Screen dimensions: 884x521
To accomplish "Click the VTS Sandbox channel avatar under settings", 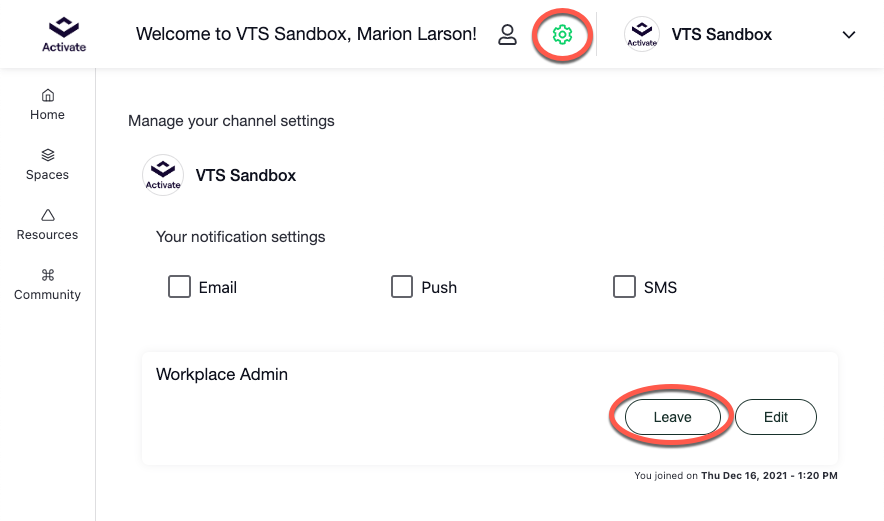I will tap(163, 175).
